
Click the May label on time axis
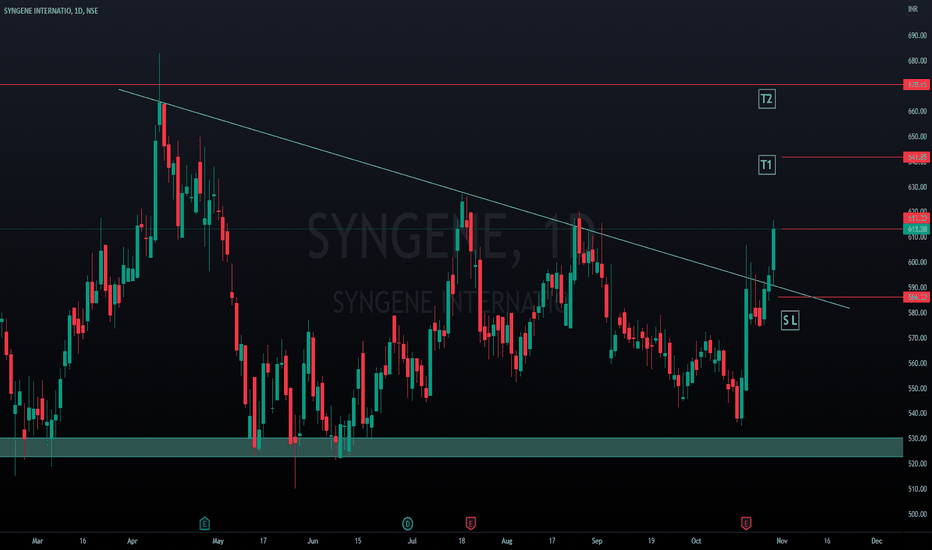(x=218, y=541)
